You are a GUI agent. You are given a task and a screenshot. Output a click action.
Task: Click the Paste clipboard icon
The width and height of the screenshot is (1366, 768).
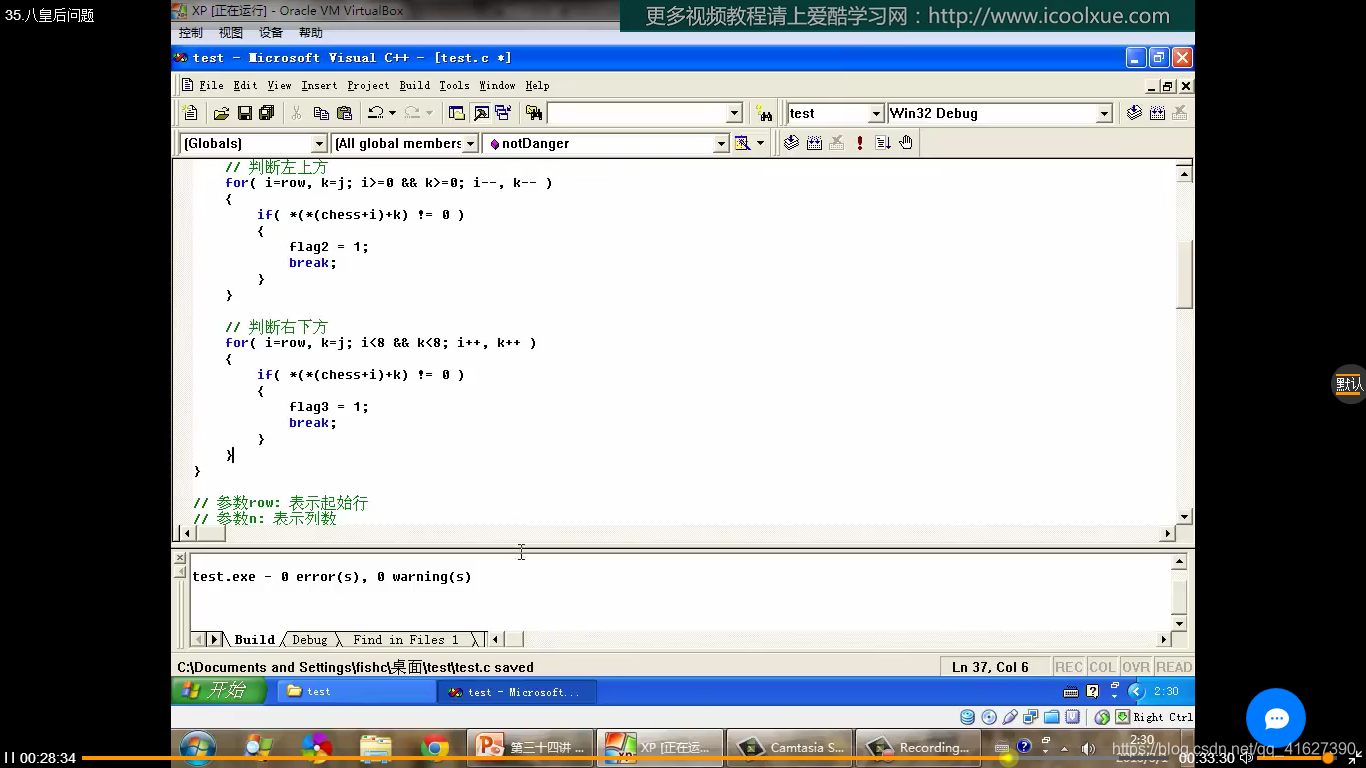pyautogui.click(x=344, y=113)
